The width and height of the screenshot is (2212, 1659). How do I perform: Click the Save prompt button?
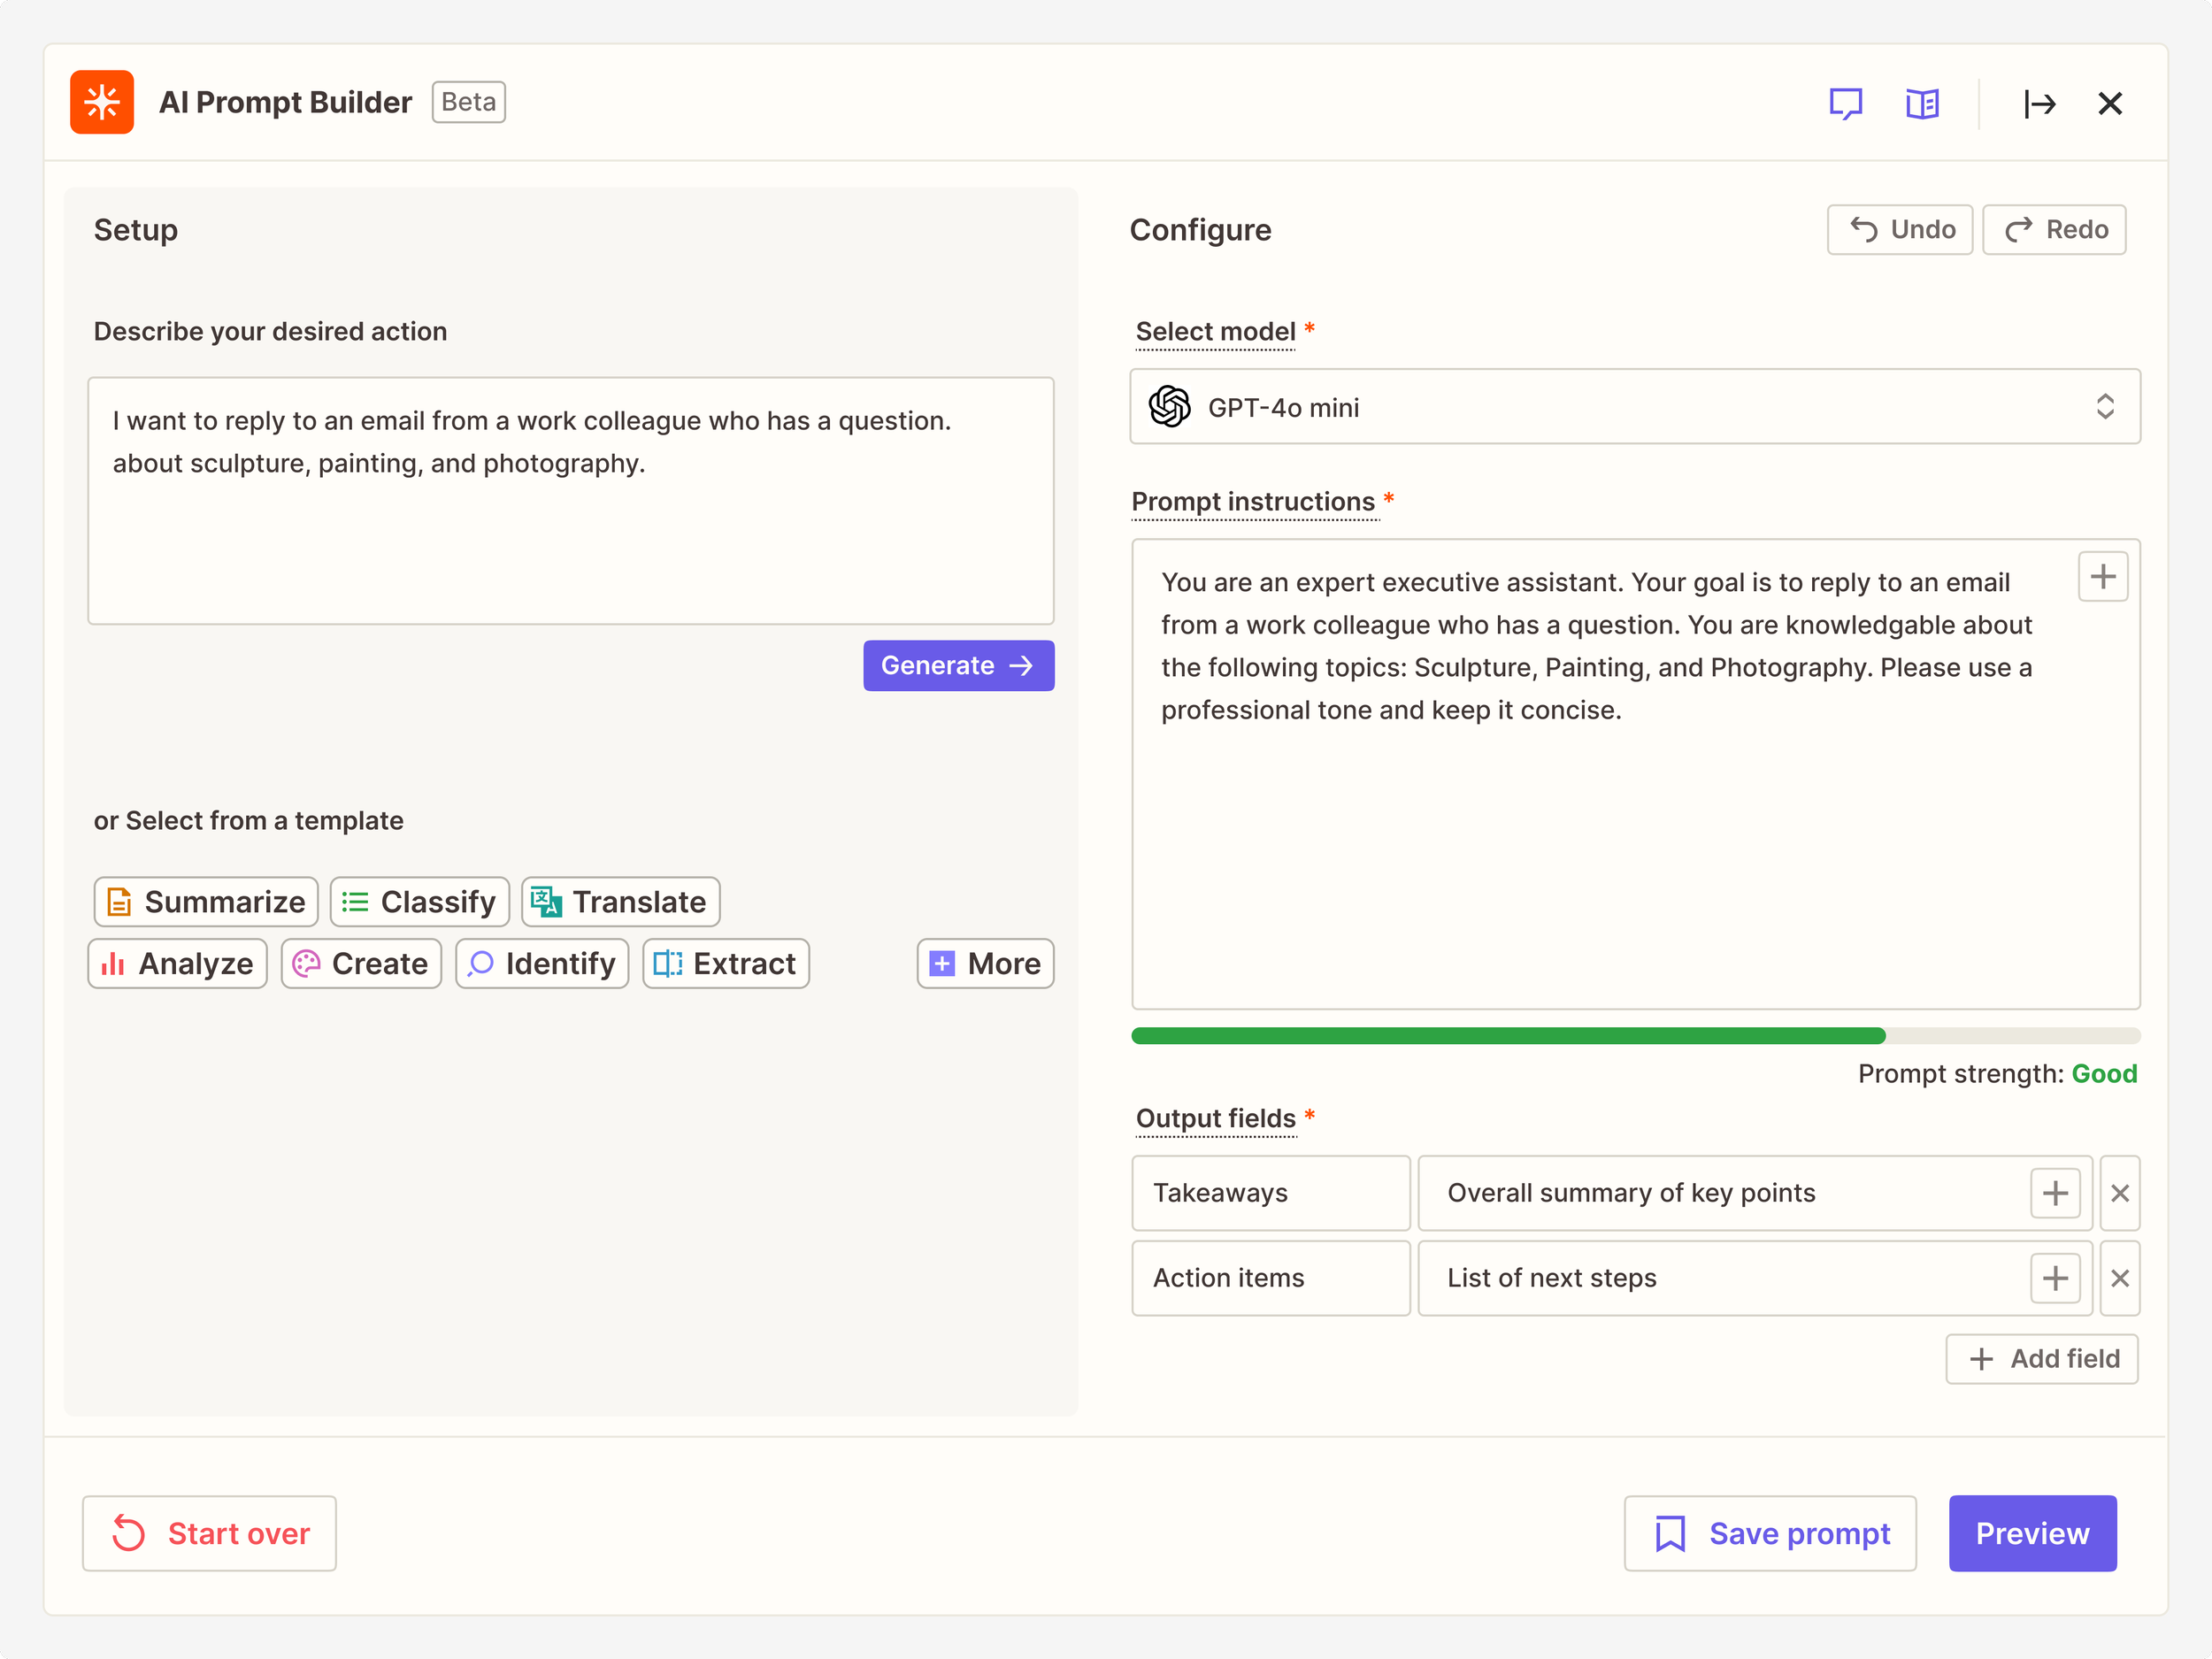pos(1769,1533)
